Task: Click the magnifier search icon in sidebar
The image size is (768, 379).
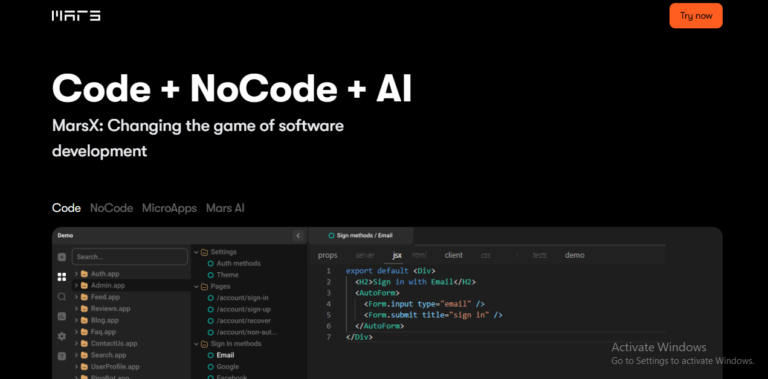Action: 62,297
